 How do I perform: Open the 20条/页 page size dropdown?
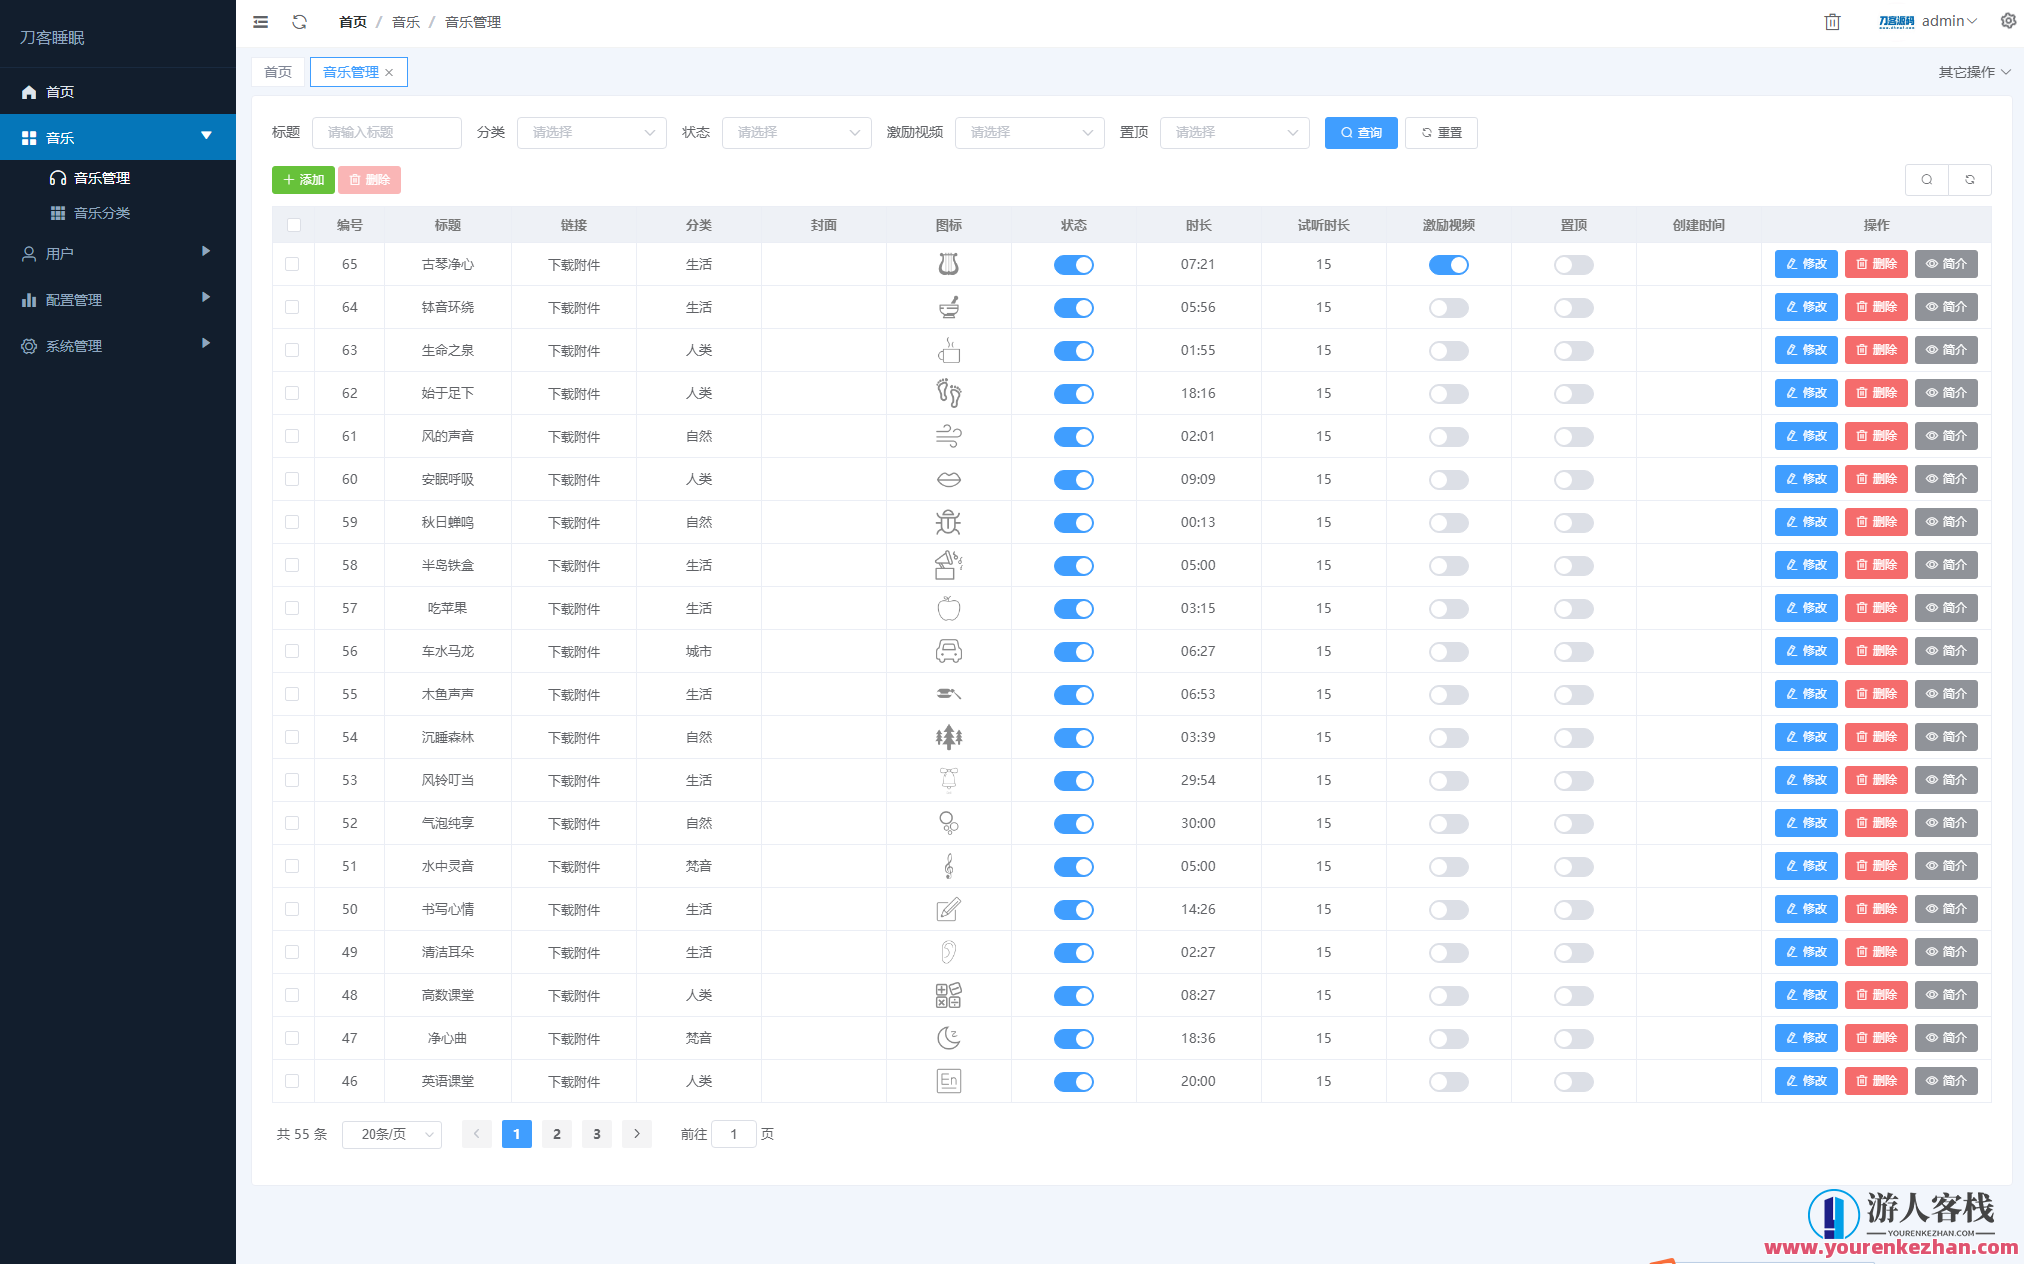pyautogui.click(x=392, y=1134)
